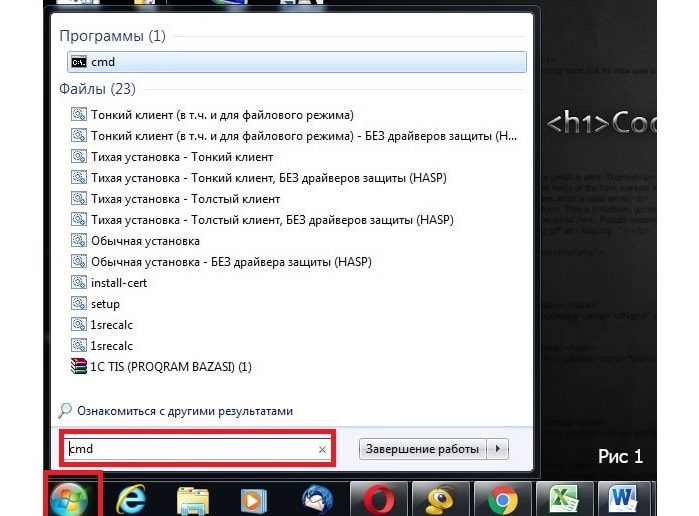Screen dimensions: 699x516
Task: Launch Opera browser from taskbar
Action: point(379,500)
